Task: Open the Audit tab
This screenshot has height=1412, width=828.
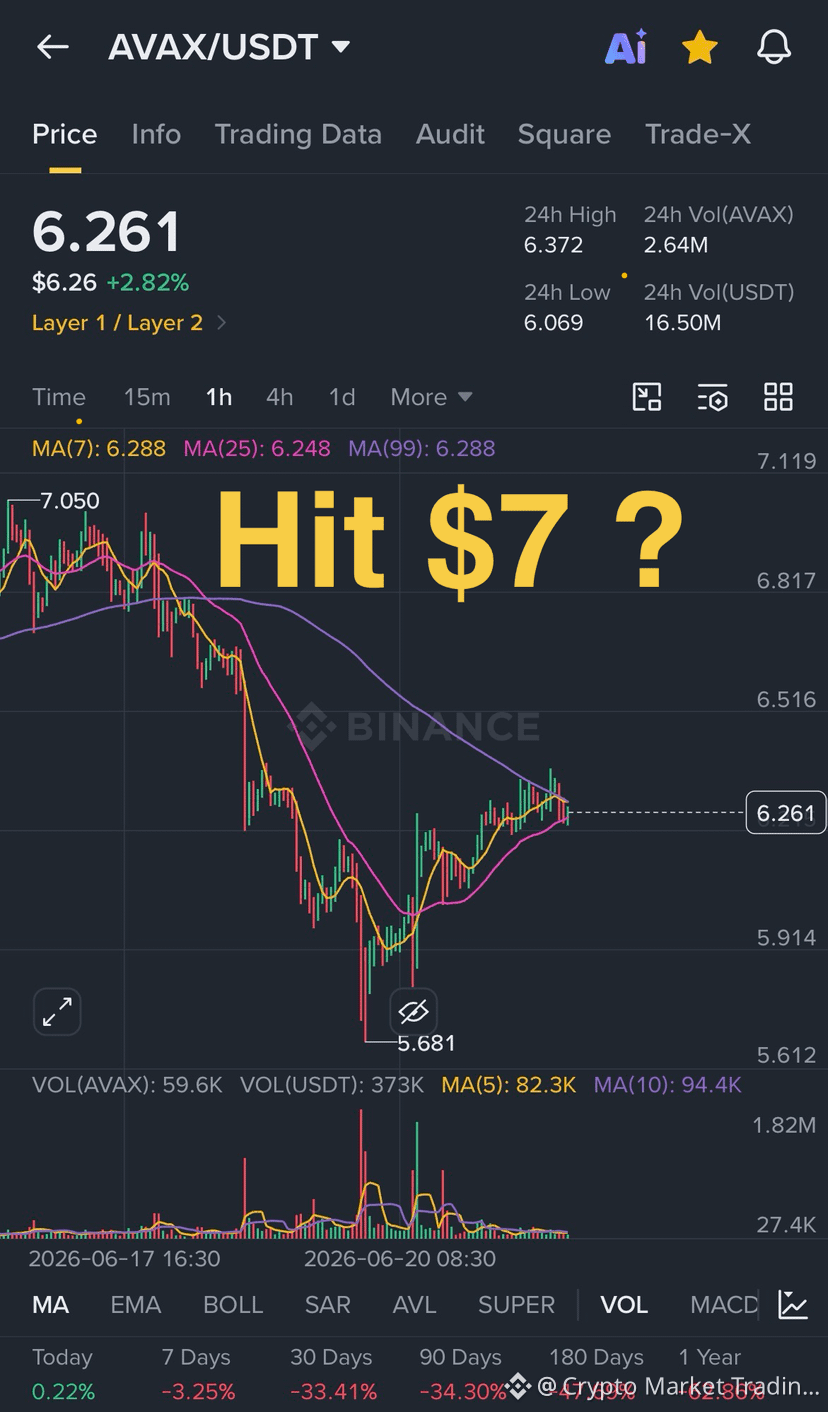Action: pos(450,134)
